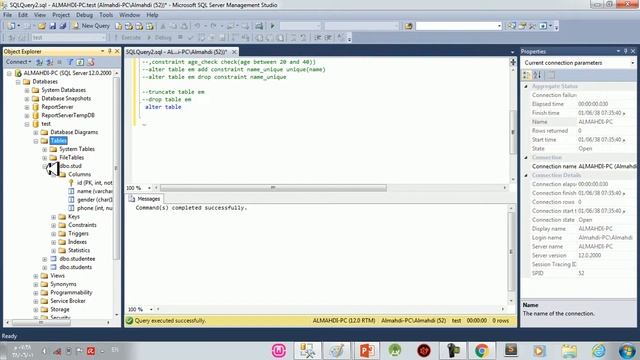
Task: Expand the Constraints folder under dbo.stud
Action: 54,225
